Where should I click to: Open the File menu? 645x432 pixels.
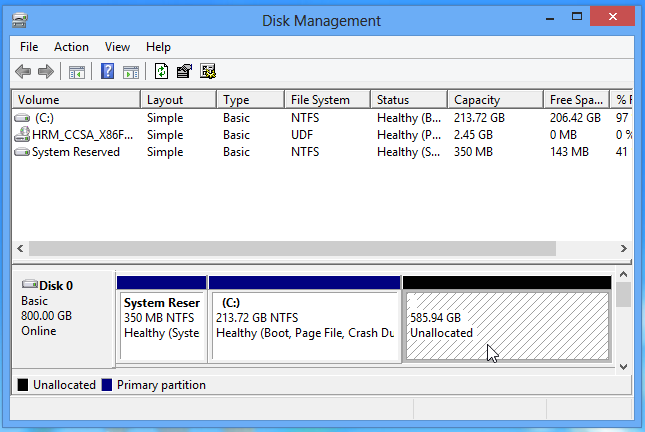[x=29, y=47]
